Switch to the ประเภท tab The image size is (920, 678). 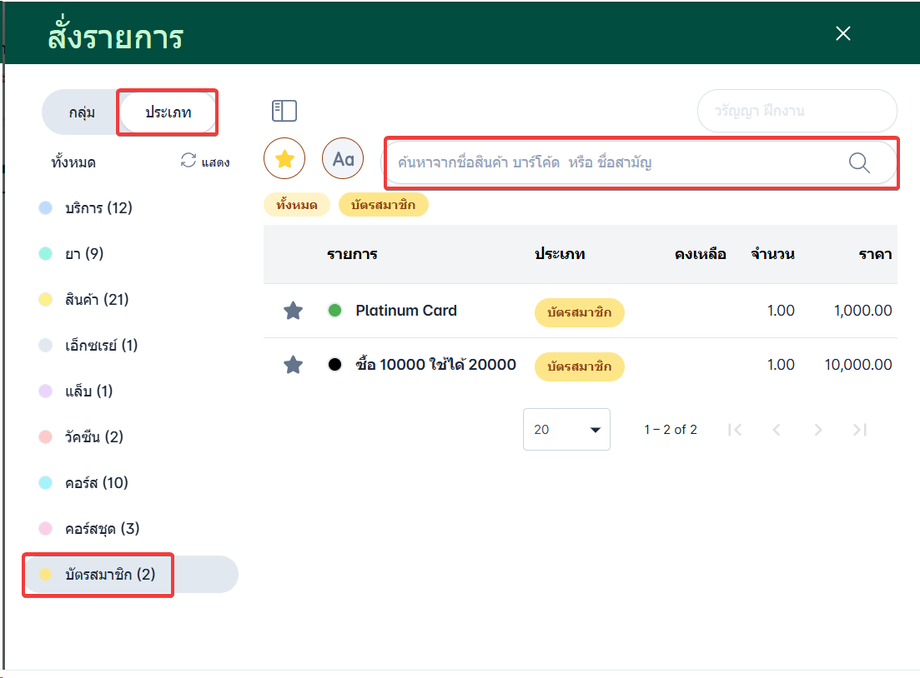[x=167, y=112]
